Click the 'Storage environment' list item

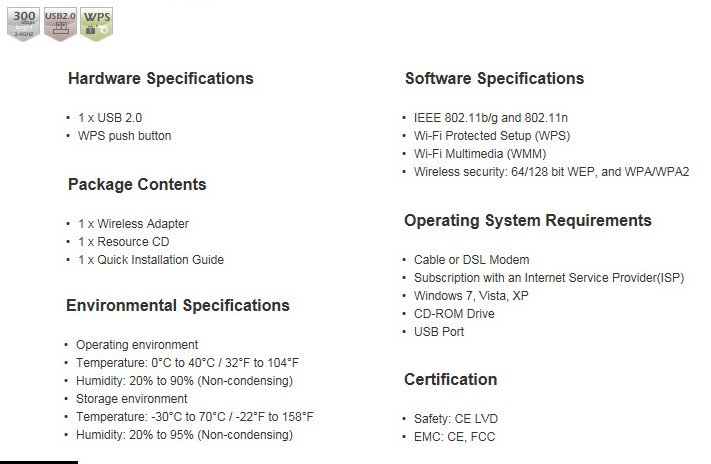tap(131, 399)
